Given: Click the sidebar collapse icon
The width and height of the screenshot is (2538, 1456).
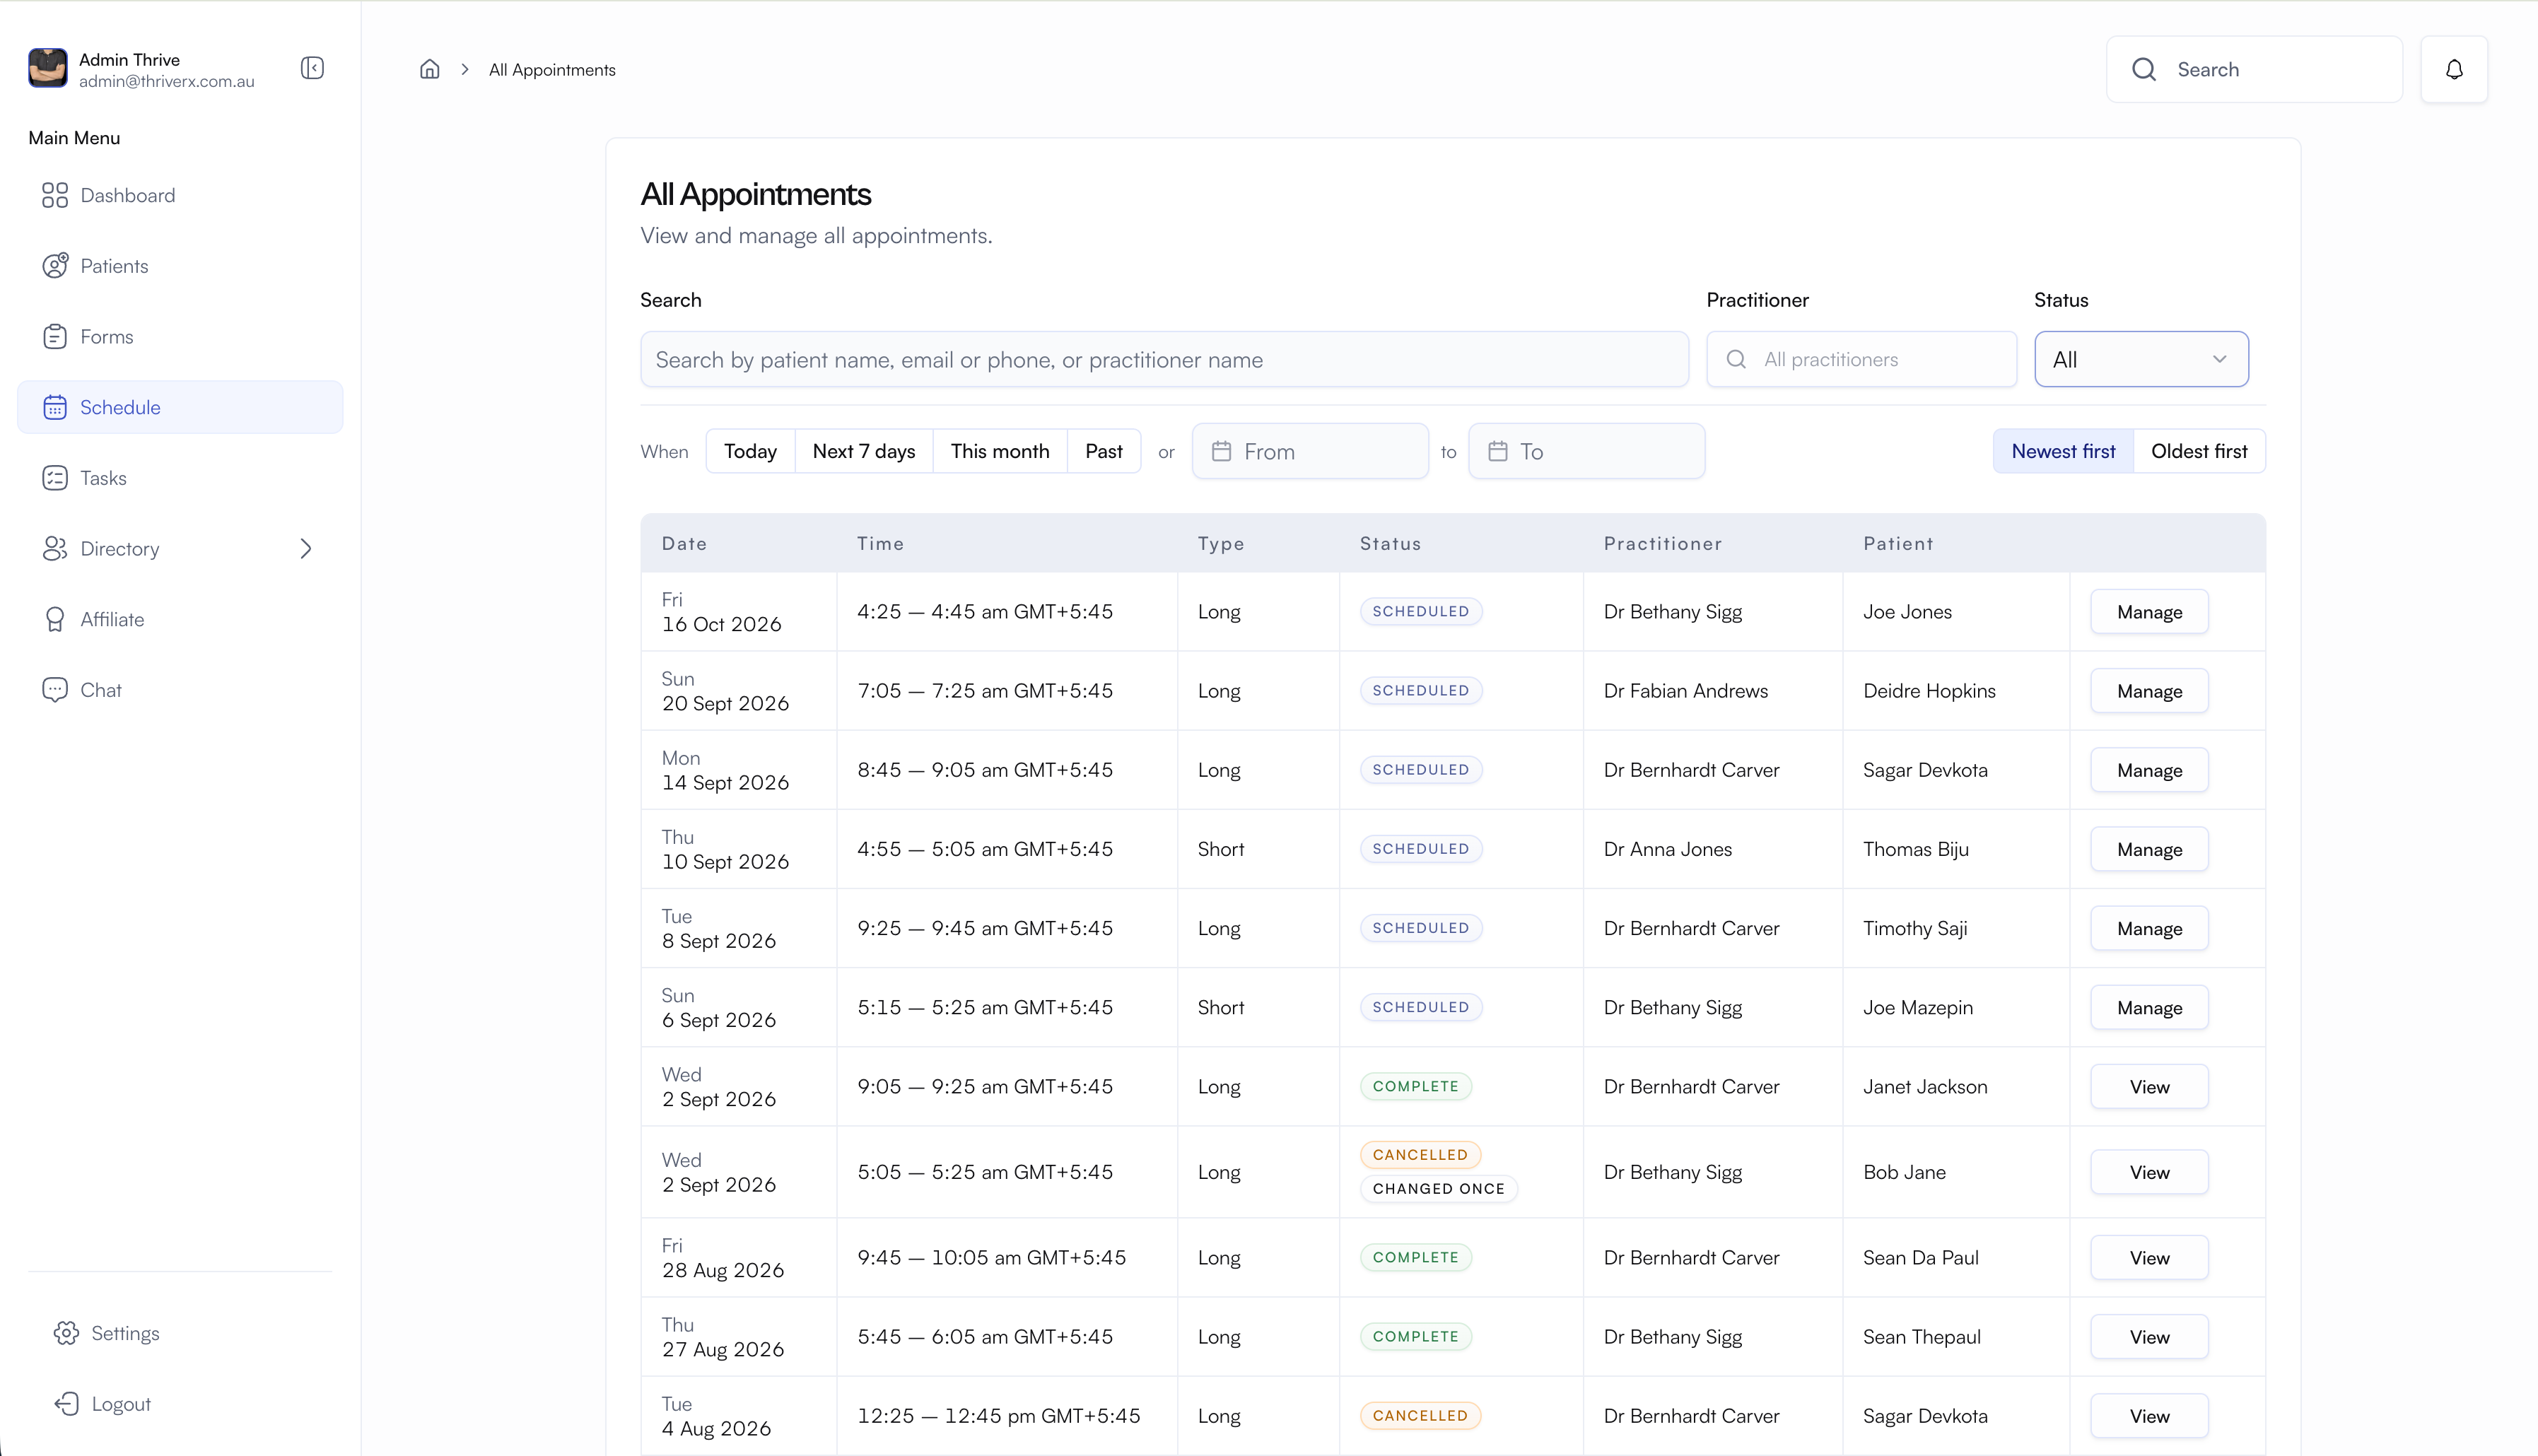Looking at the screenshot, I should (312, 68).
